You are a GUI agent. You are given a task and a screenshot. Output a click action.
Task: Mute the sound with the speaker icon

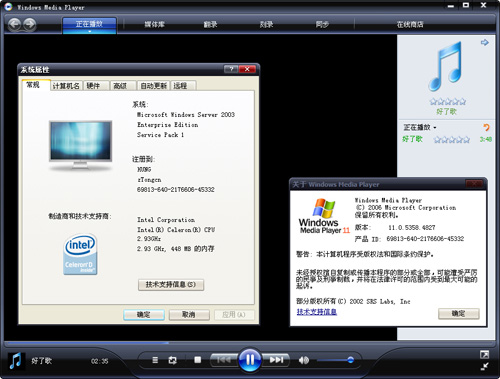pos(304,360)
